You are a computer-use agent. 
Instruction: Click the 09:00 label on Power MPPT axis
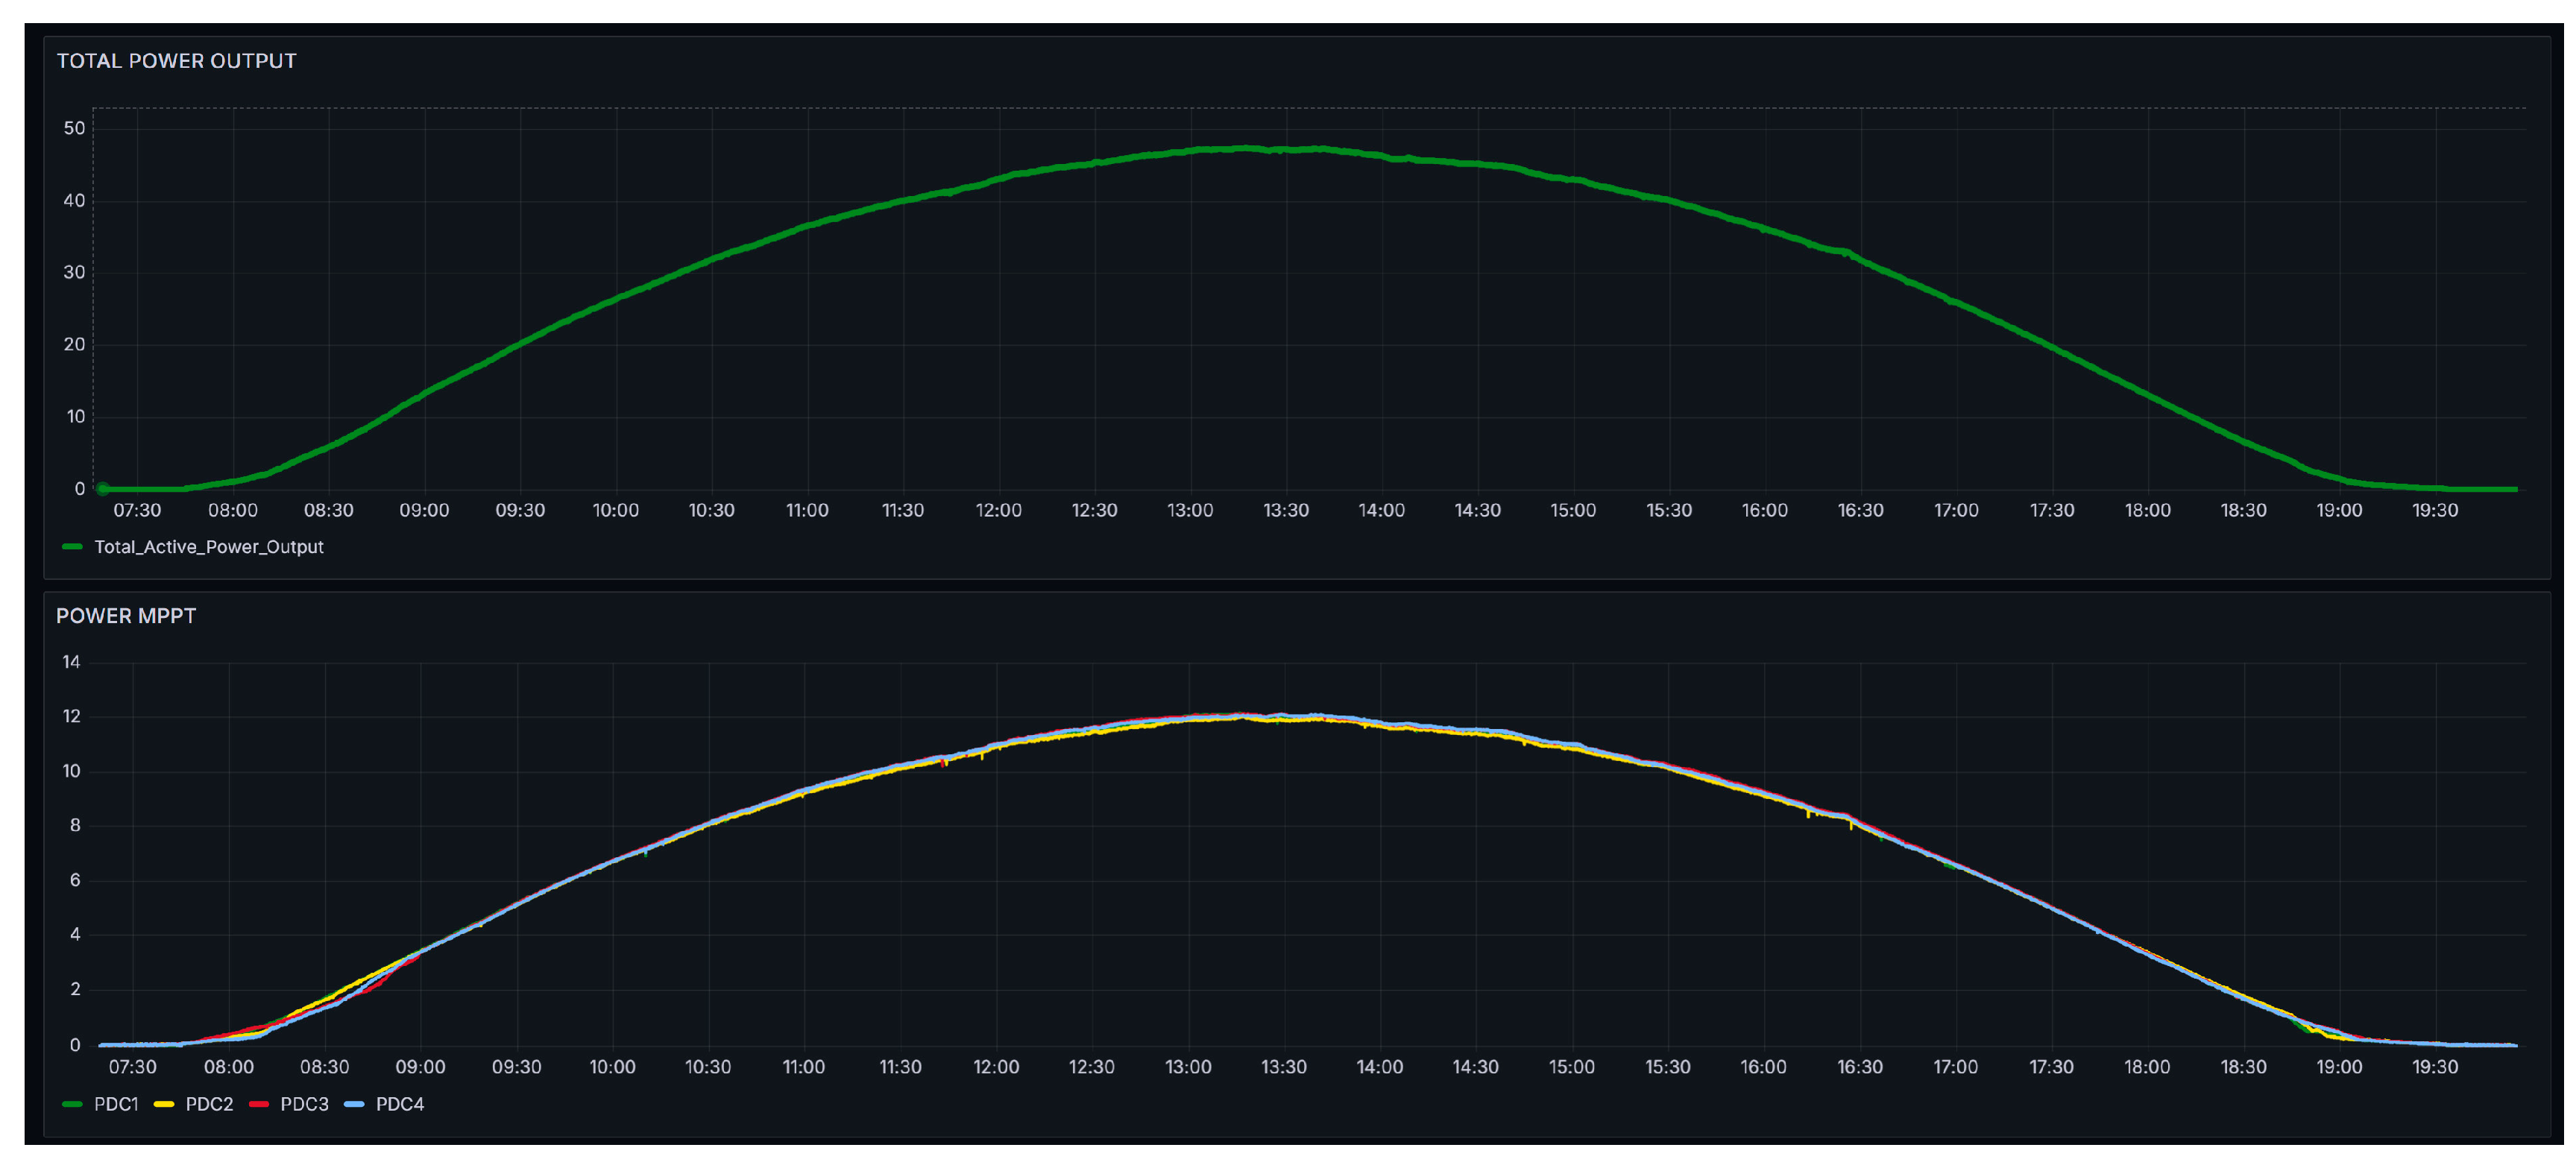pos(420,1067)
